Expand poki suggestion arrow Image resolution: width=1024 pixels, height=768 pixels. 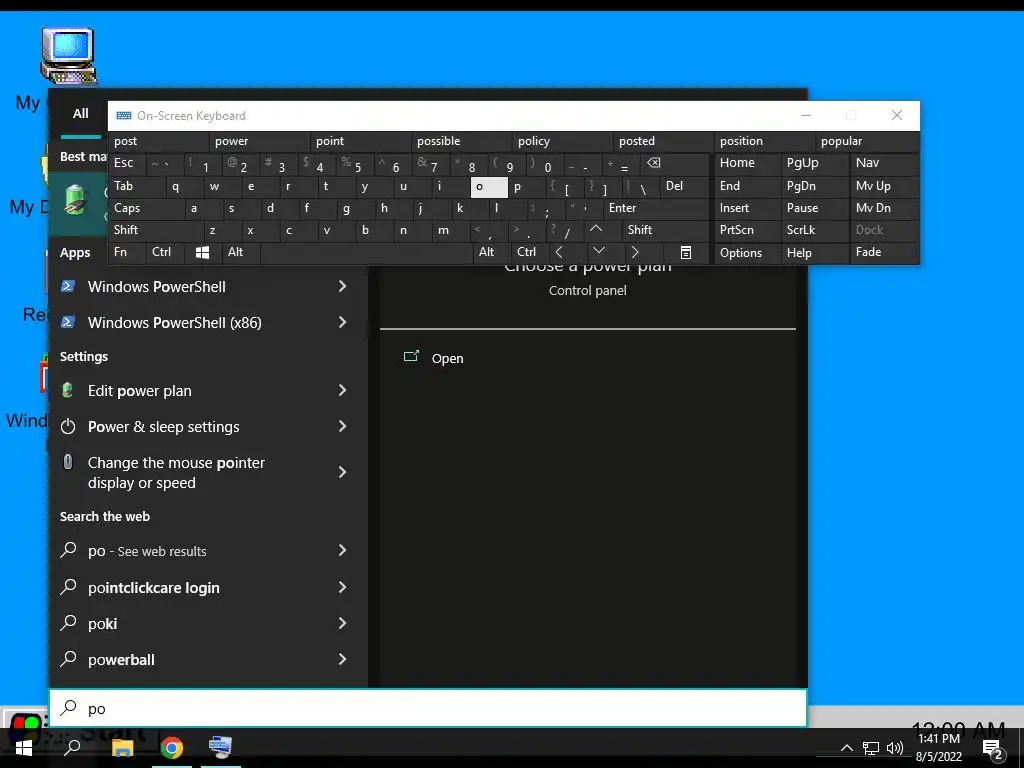342,624
